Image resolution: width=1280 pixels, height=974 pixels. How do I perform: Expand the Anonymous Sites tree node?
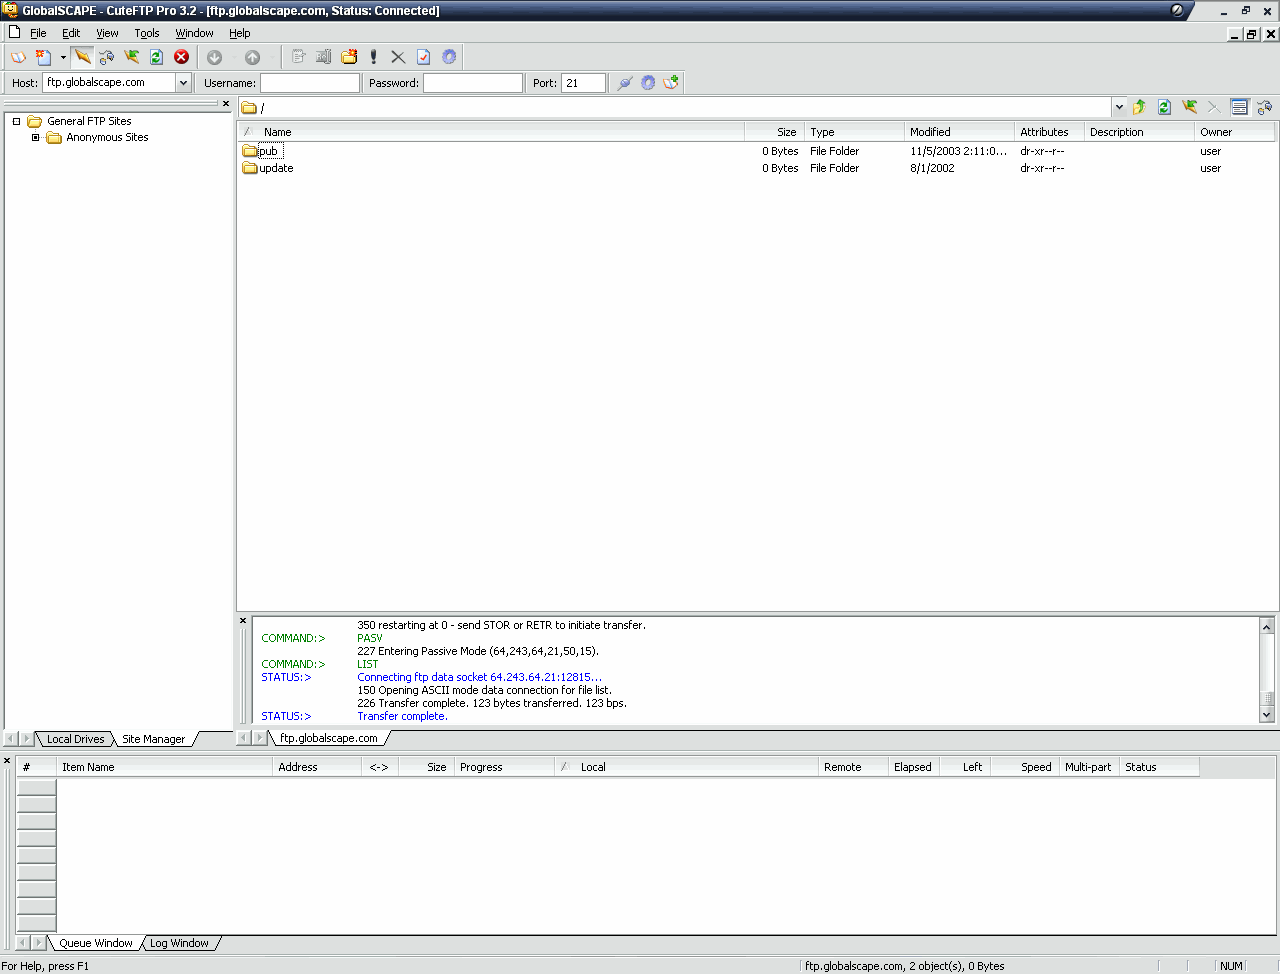point(35,138)
